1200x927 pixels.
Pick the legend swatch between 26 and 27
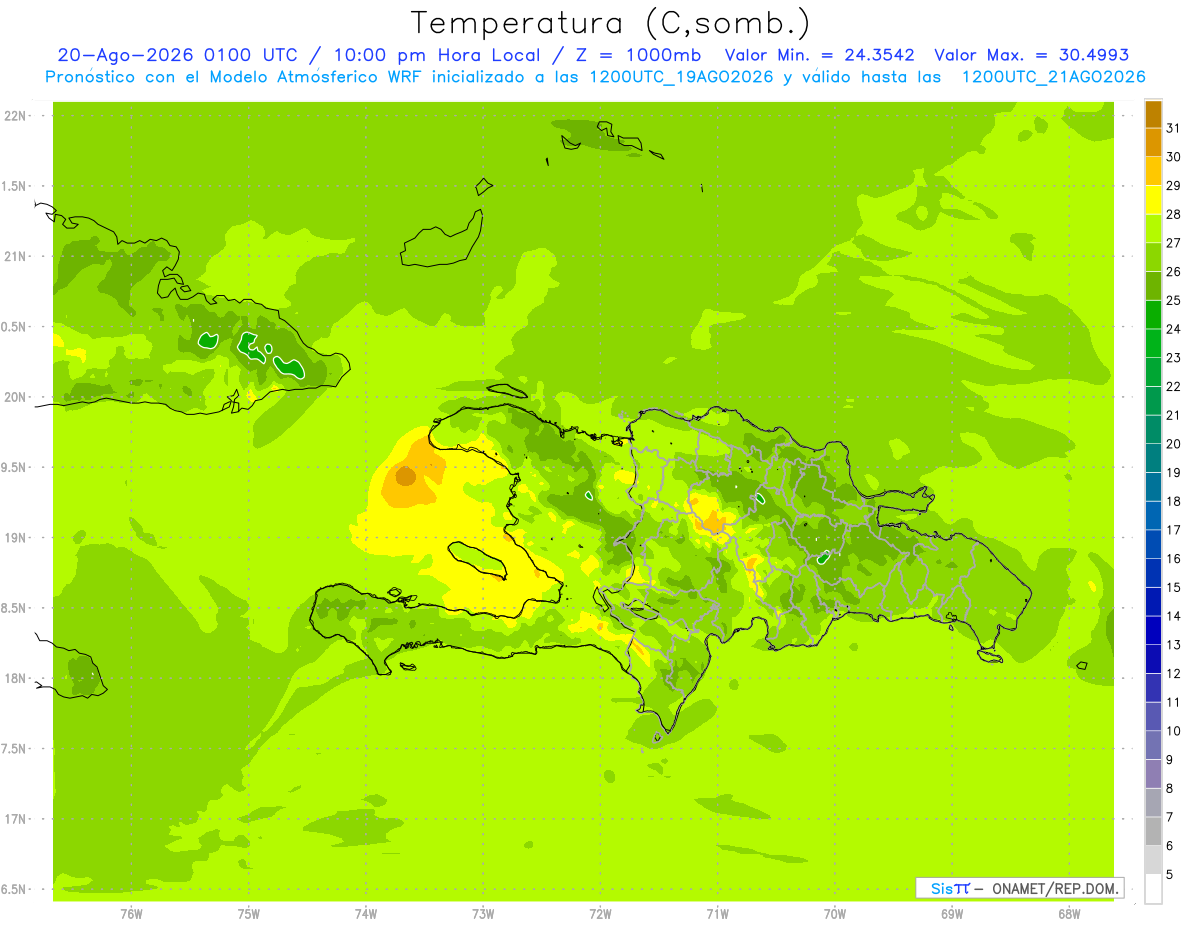pos(1153,257)
